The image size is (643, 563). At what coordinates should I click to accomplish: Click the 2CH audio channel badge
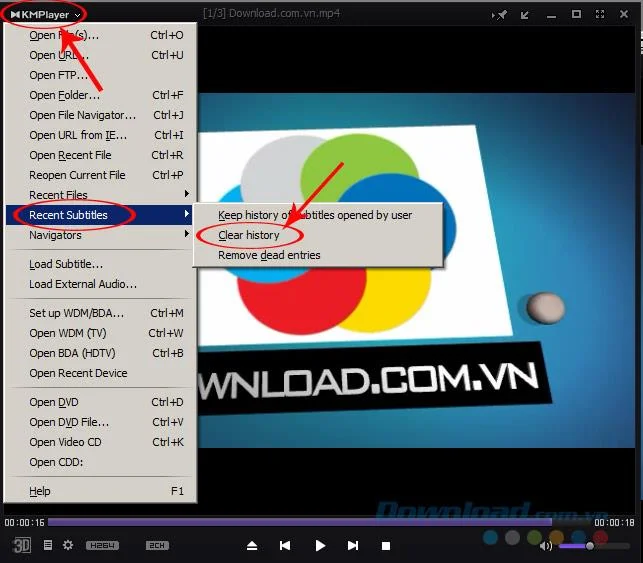(x=157, y=545)
